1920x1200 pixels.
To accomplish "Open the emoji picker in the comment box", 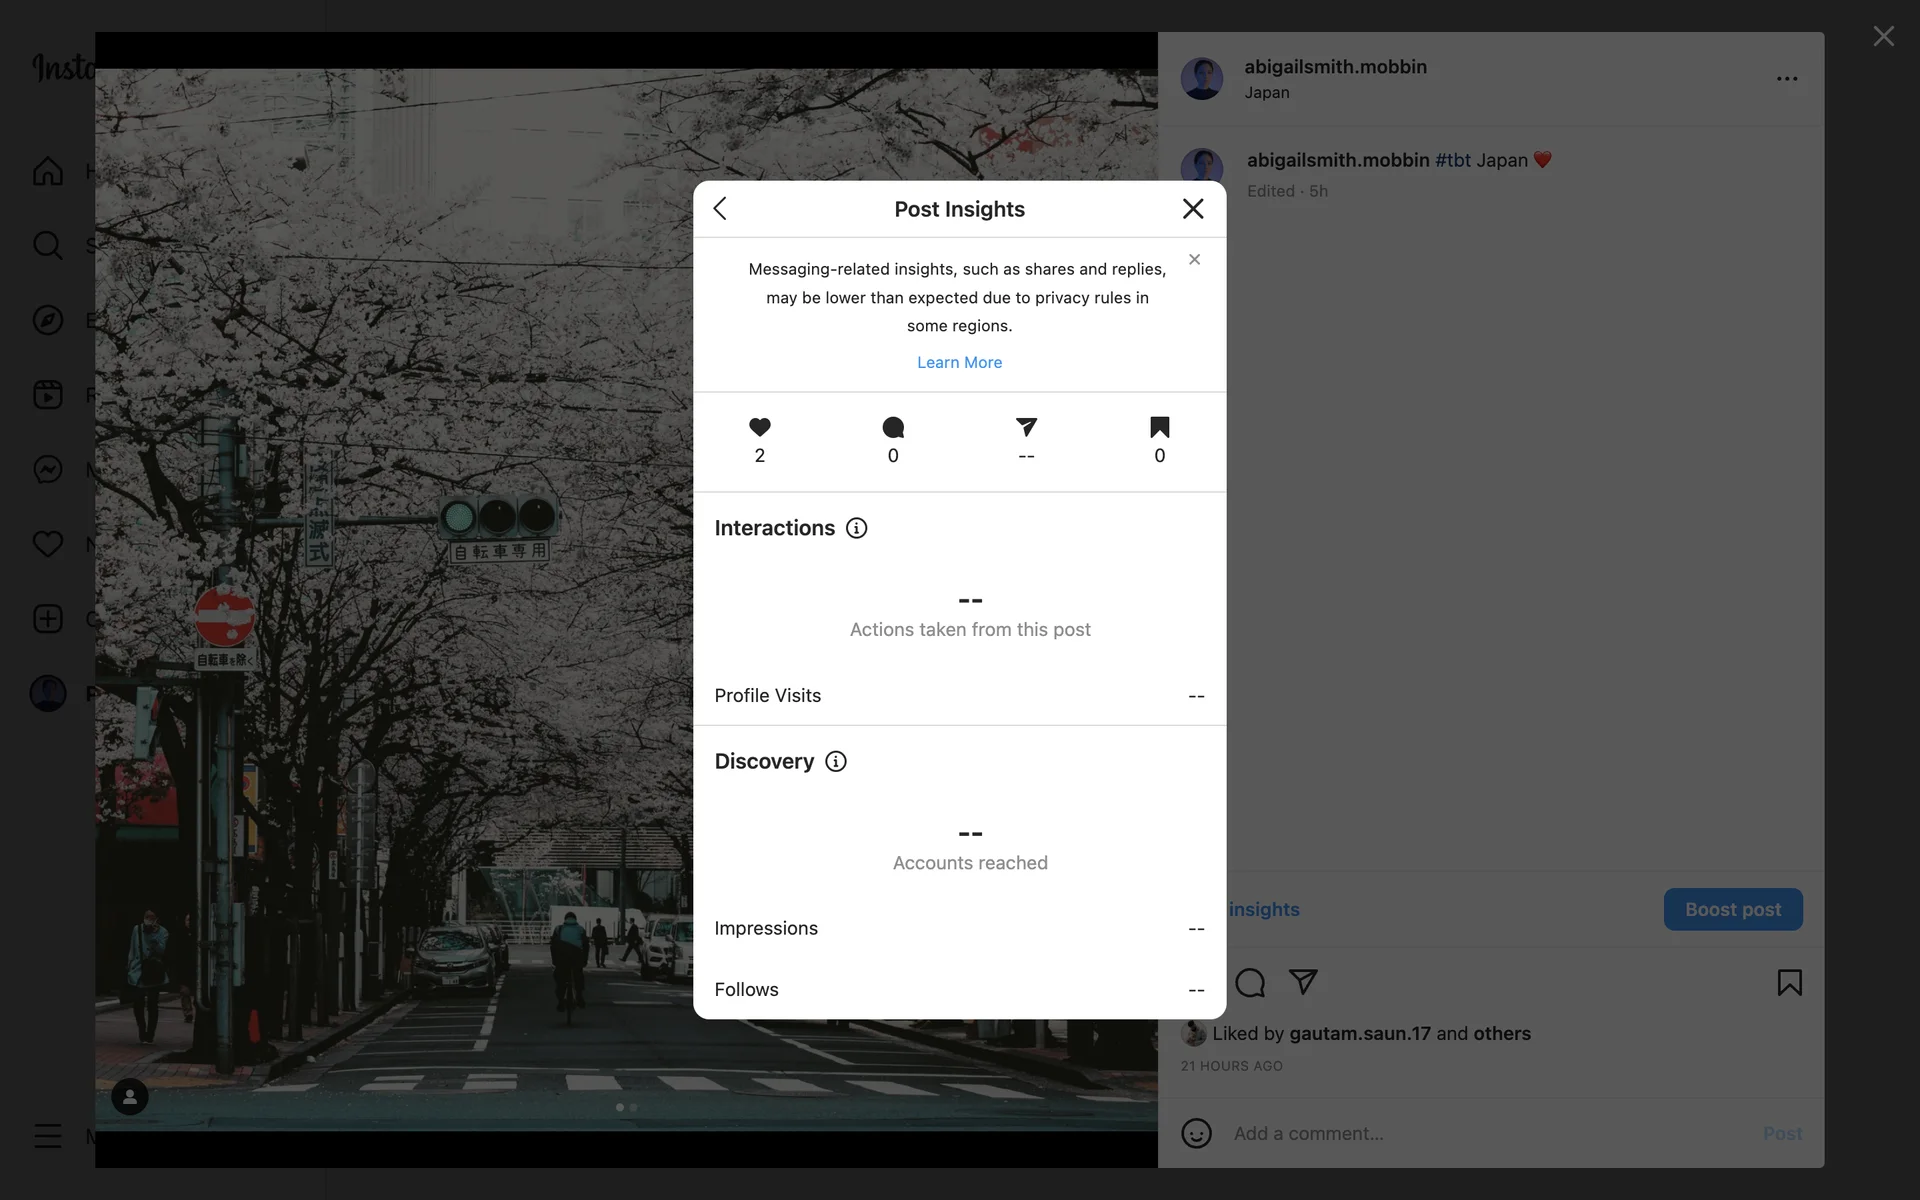I will pos(1196,1133).
